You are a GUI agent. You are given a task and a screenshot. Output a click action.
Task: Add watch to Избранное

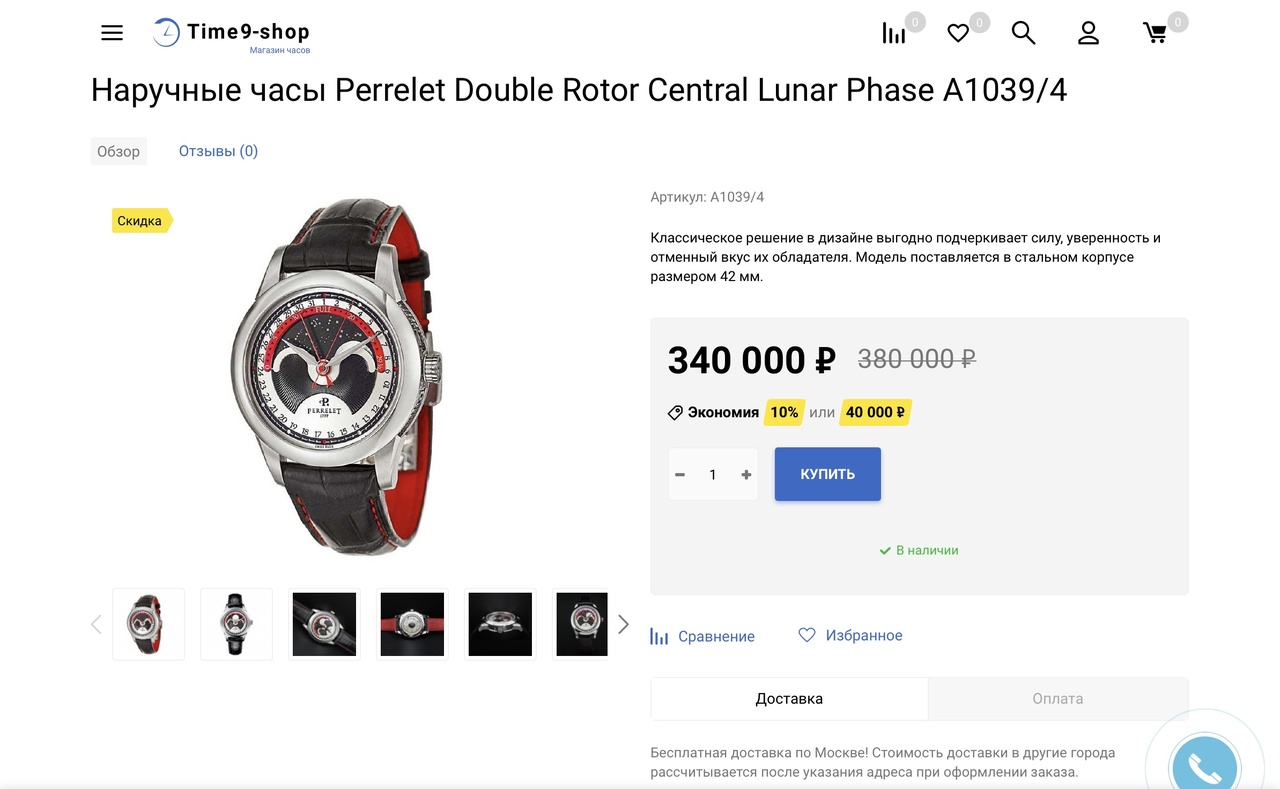tap(850, 635)
